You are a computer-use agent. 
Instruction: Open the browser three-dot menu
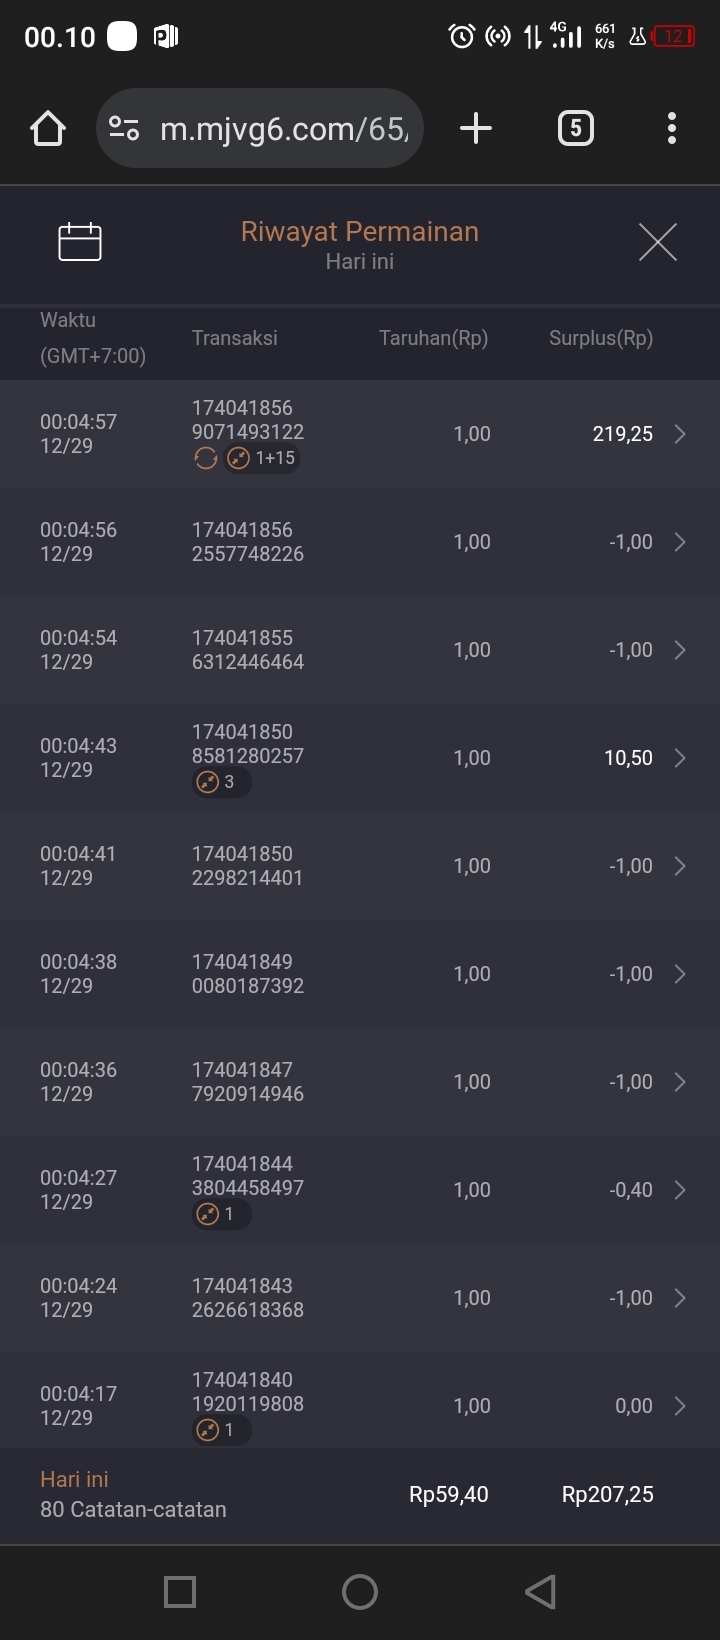(671, 129)
